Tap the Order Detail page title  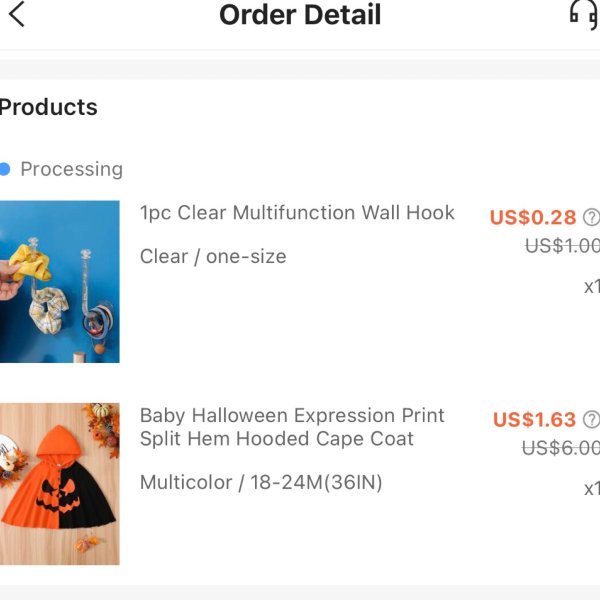click(300, 15)
